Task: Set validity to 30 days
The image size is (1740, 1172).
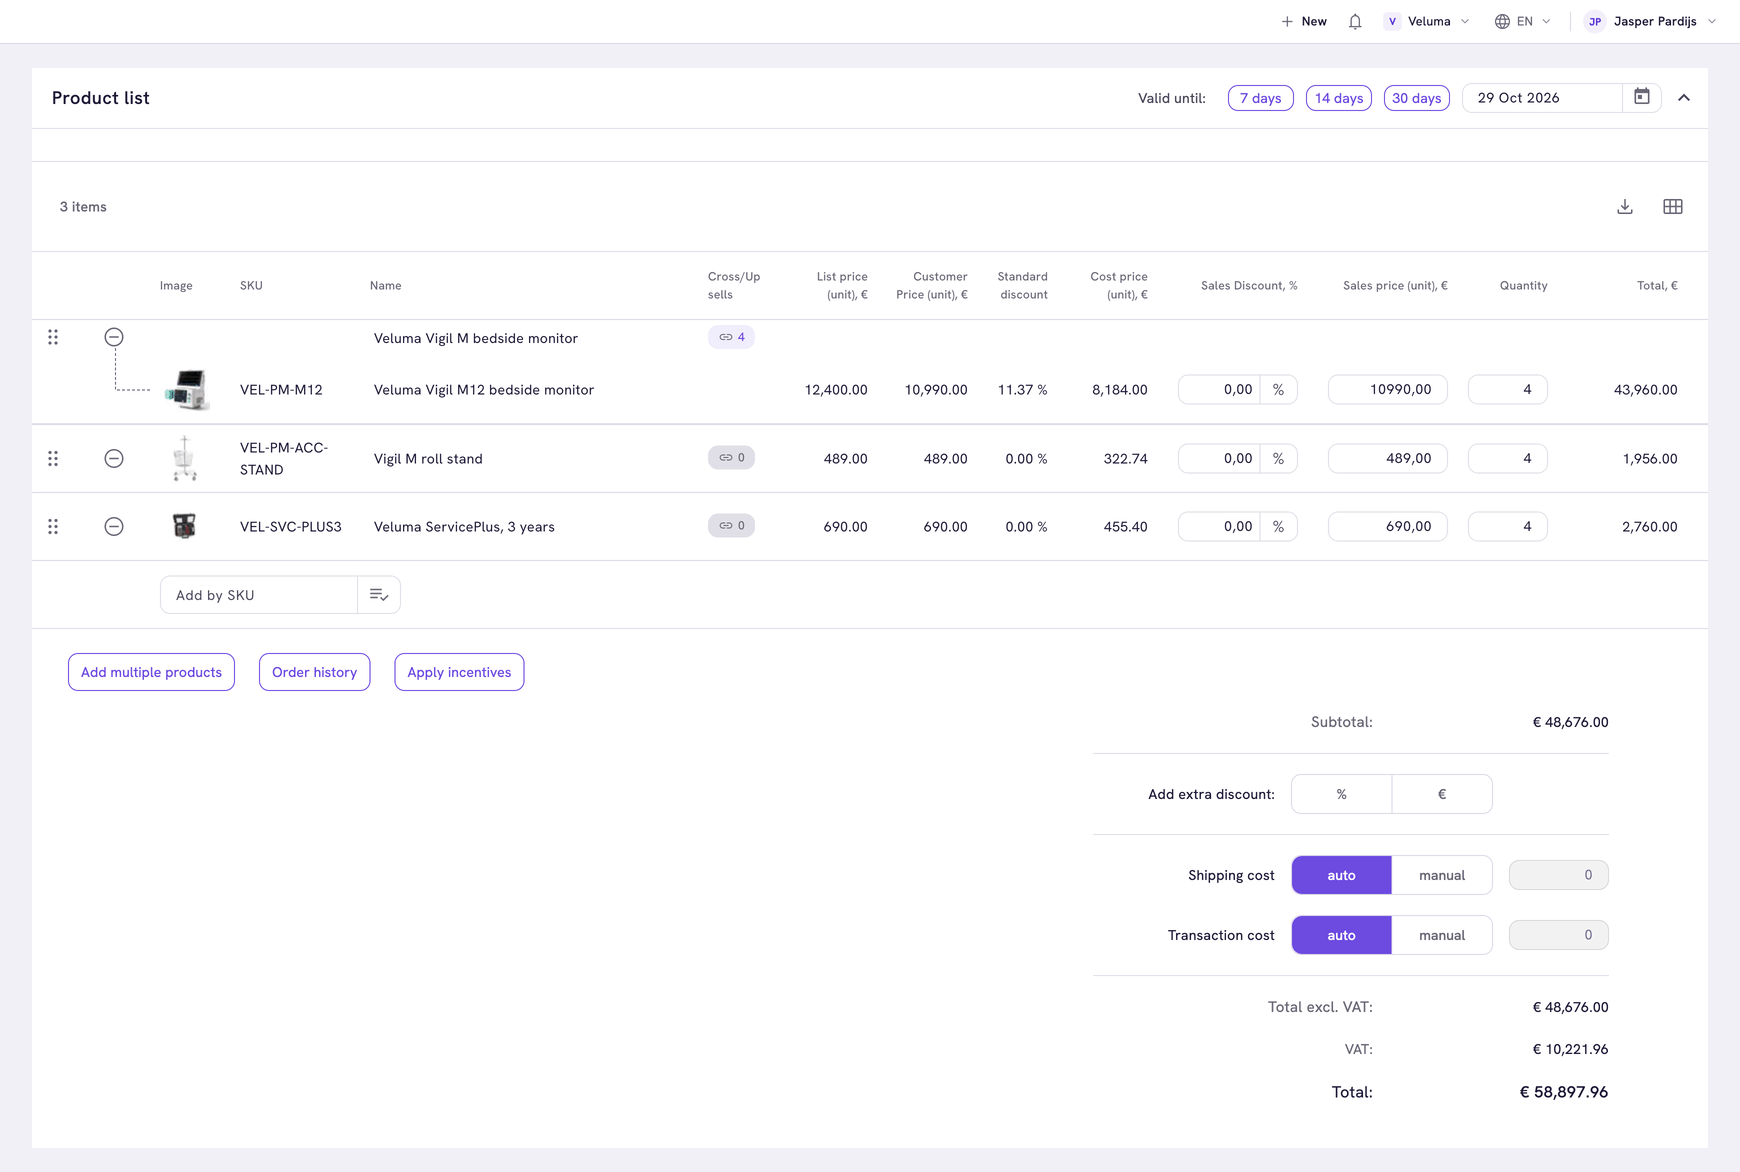Action: pyautogui.click(x=1416, y=98)
